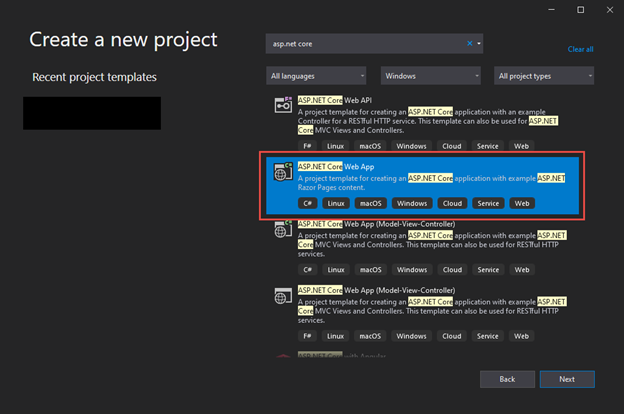Click the F# Model-View-Controller template icon

pos(283,296)
